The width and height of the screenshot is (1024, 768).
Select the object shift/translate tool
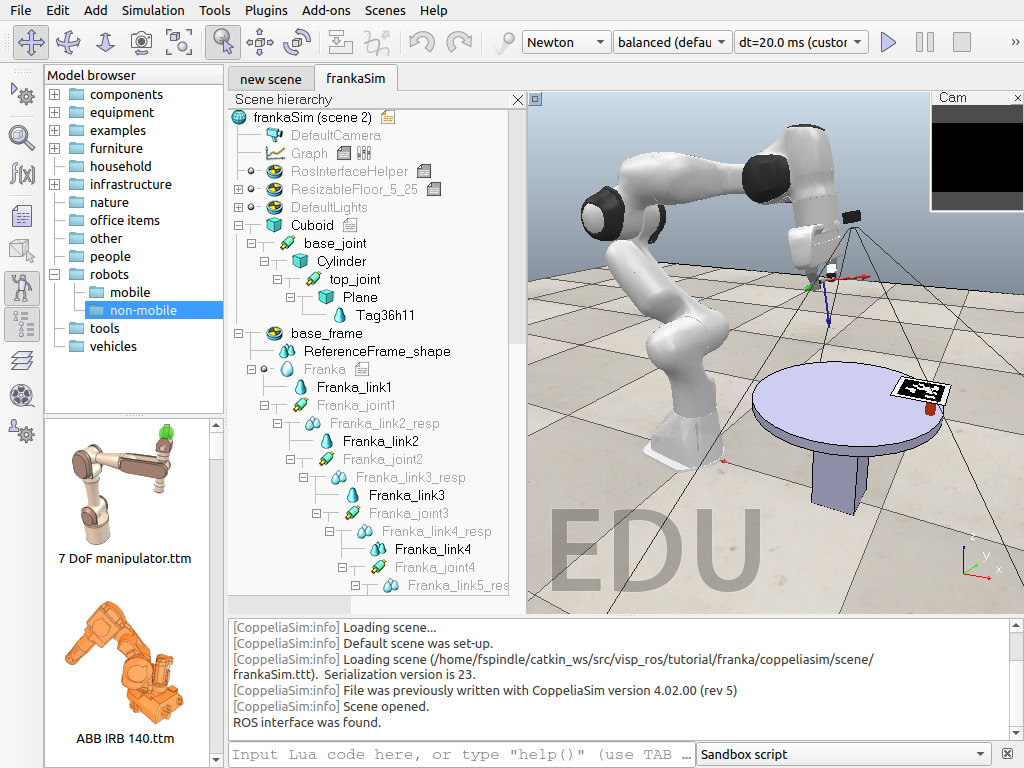(x=260, y=42)
